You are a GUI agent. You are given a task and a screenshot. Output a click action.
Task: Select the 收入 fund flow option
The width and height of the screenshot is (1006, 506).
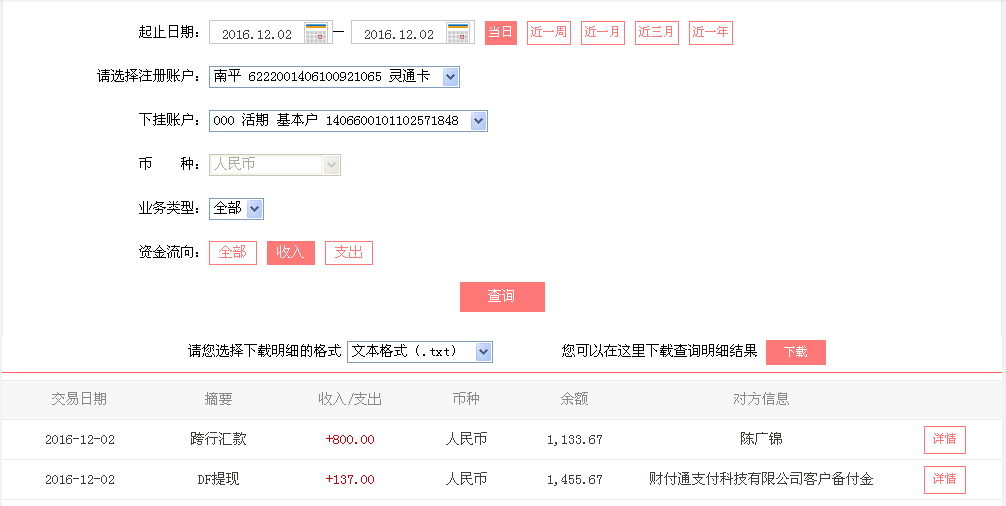(x=291, y=253)
